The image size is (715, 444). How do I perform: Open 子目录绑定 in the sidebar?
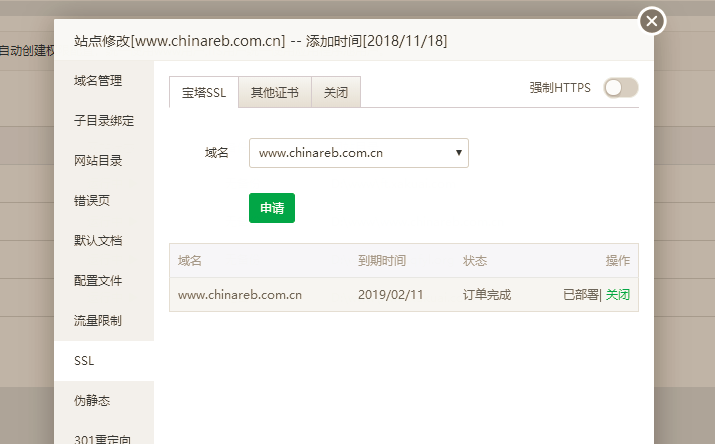[x=104, y=121]
